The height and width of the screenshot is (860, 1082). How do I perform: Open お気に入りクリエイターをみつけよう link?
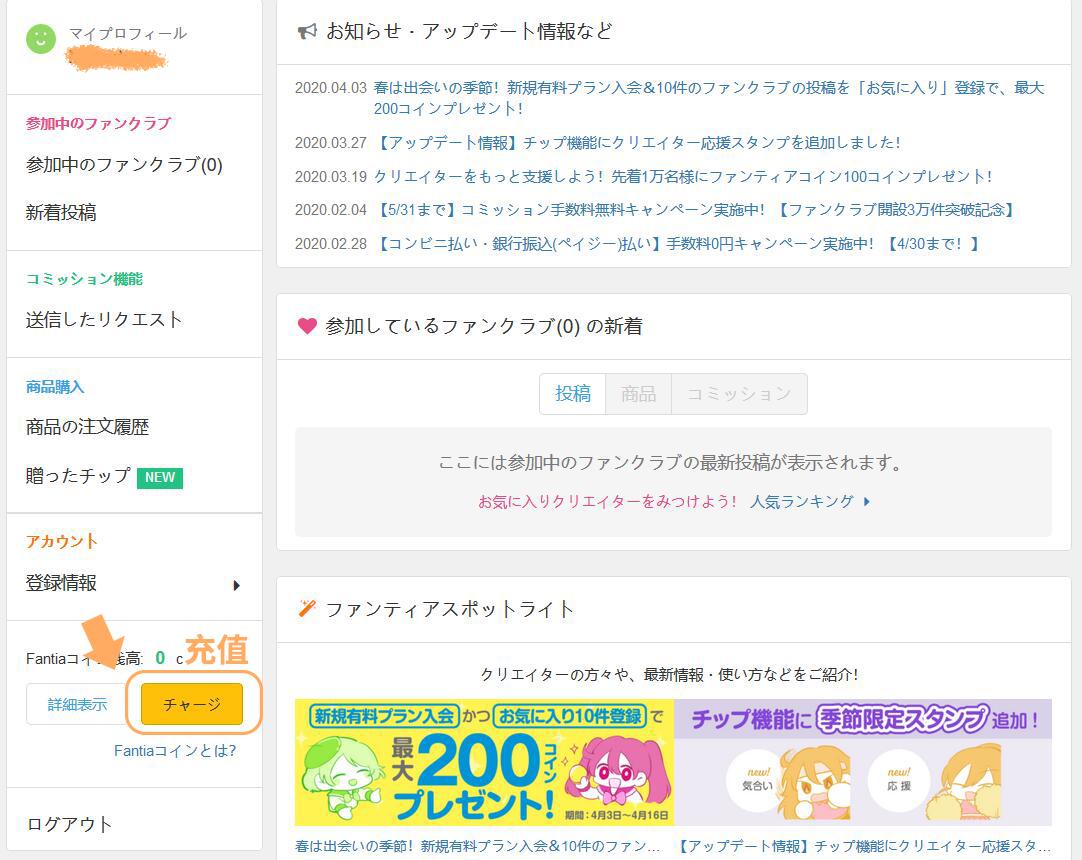[607, 502]
